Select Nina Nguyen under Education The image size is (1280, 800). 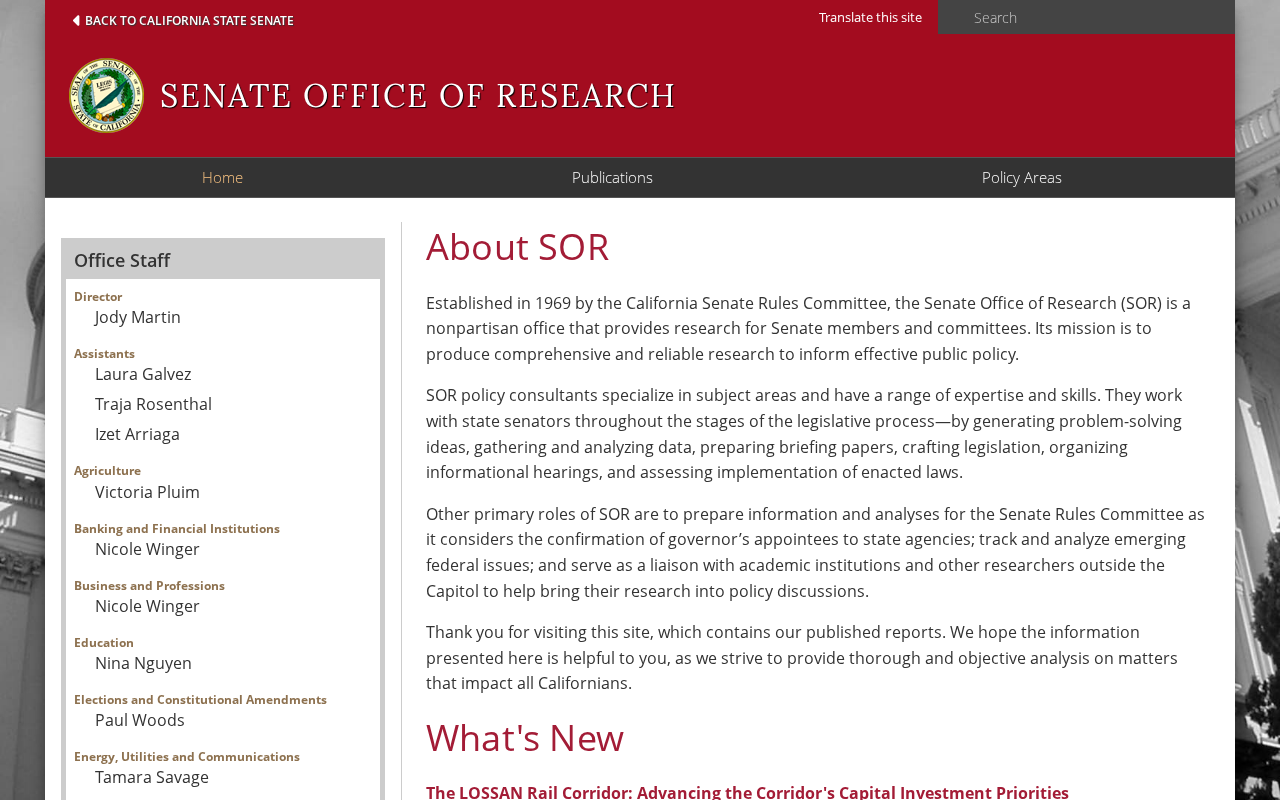143,663
